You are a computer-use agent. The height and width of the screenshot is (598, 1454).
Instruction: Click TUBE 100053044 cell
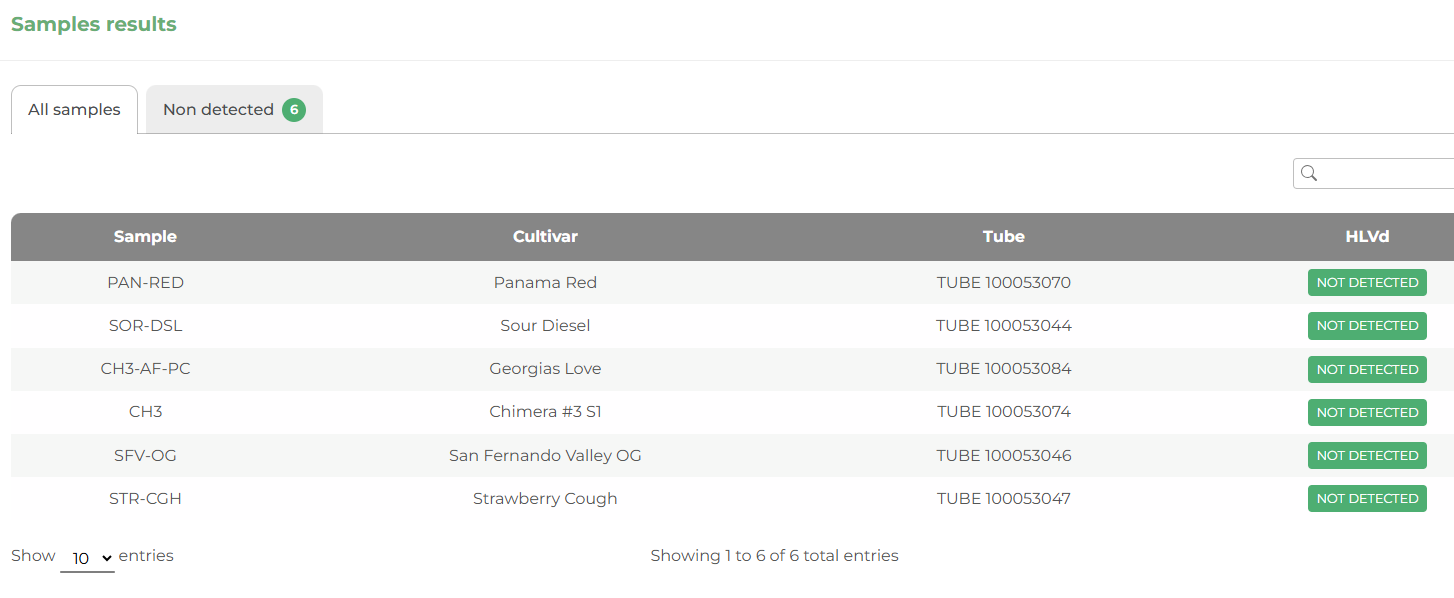pos(1003,326)
